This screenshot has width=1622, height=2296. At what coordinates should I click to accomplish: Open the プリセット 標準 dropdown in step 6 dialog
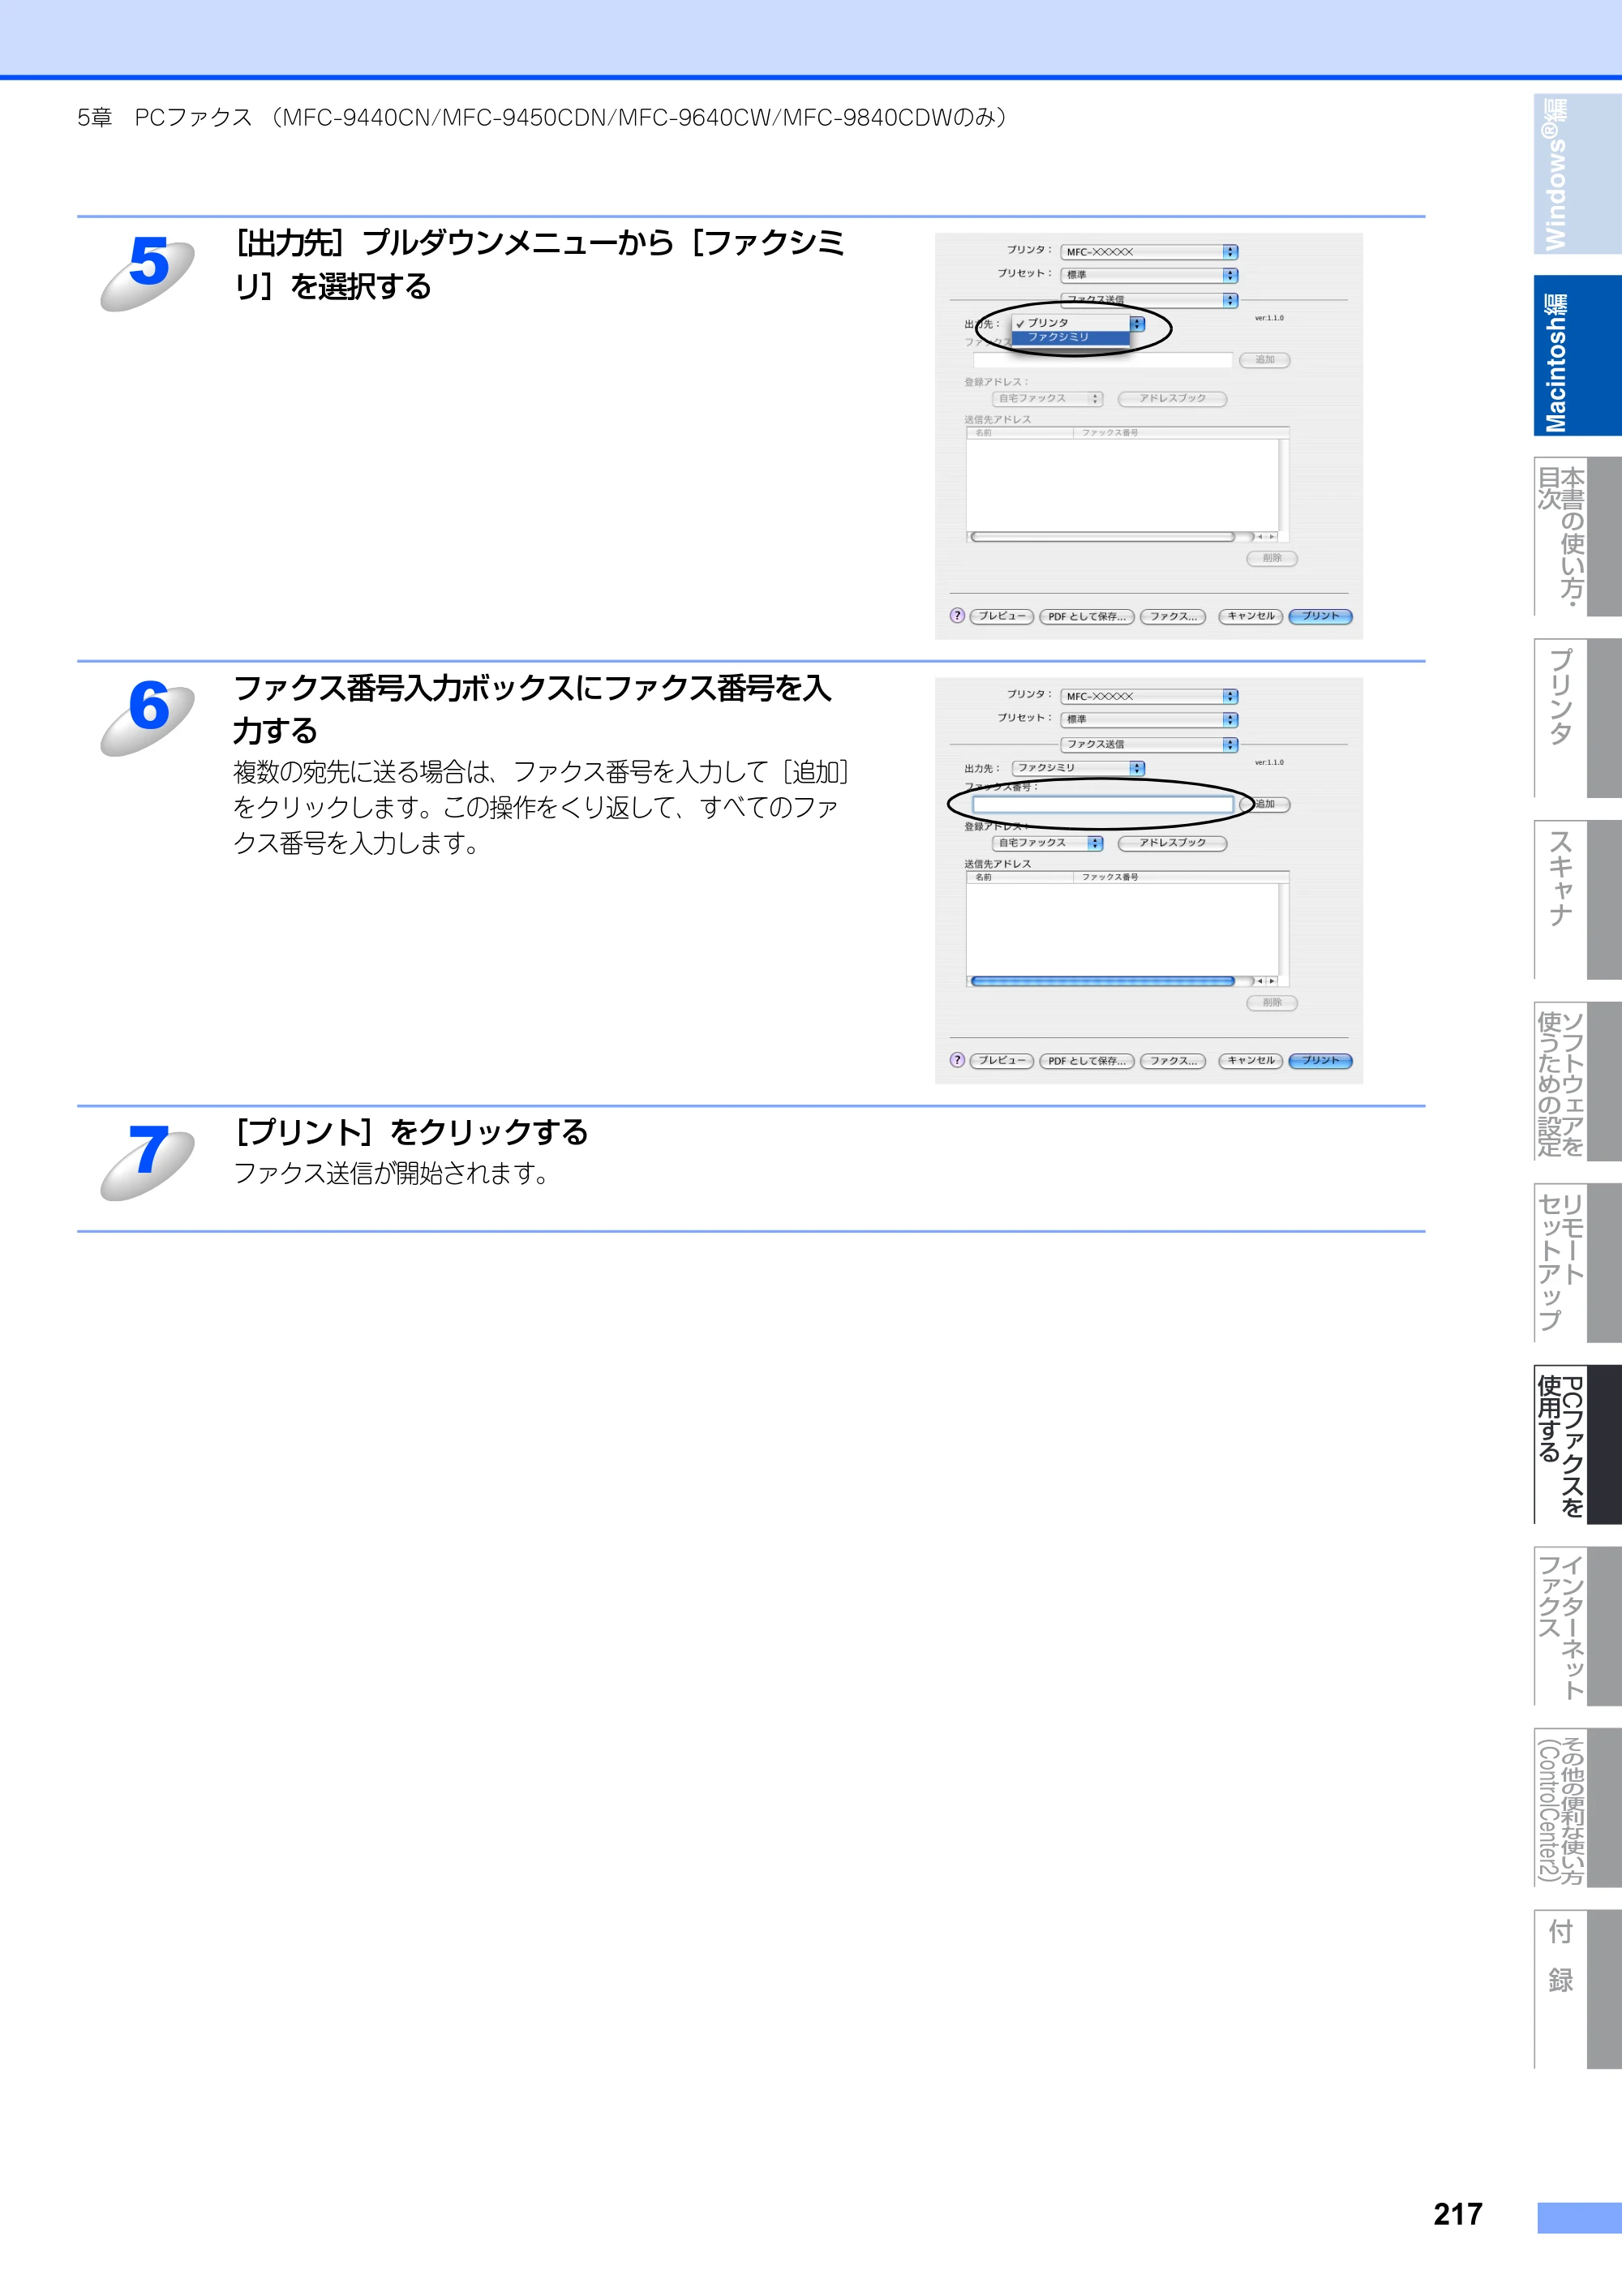point(1149,719)
